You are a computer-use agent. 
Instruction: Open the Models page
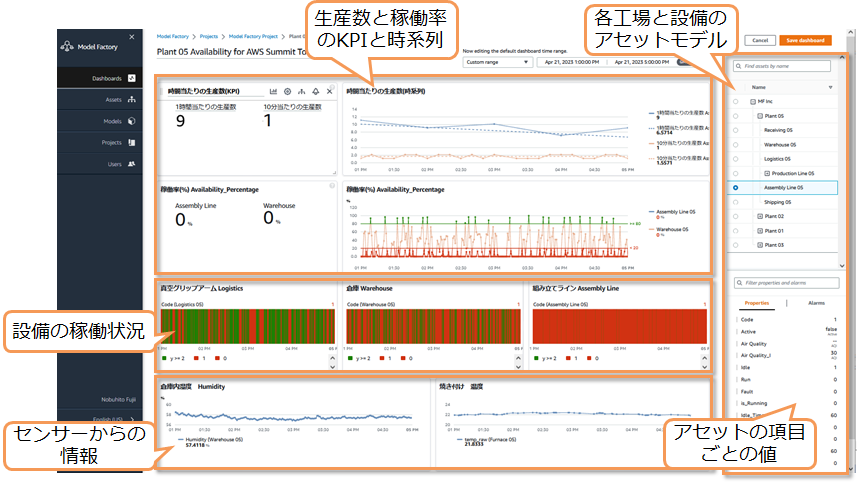[100, 121]
